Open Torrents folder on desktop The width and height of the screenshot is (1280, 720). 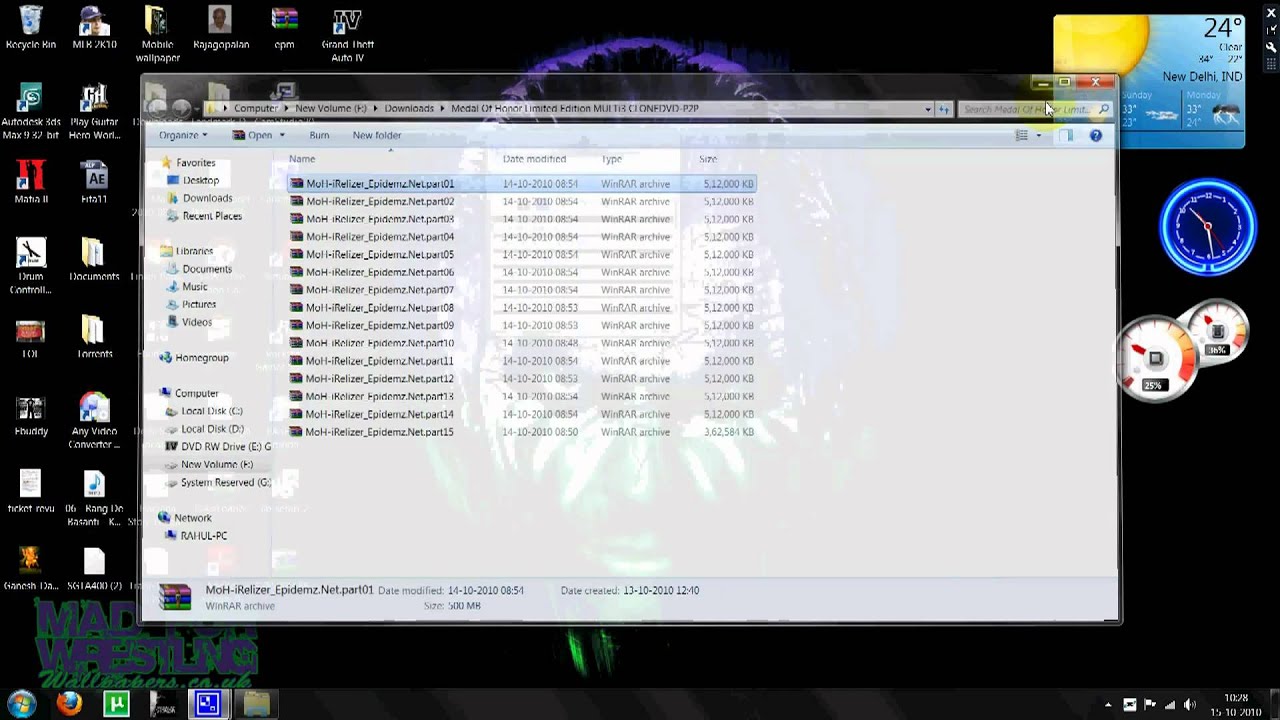coord(94,337)
